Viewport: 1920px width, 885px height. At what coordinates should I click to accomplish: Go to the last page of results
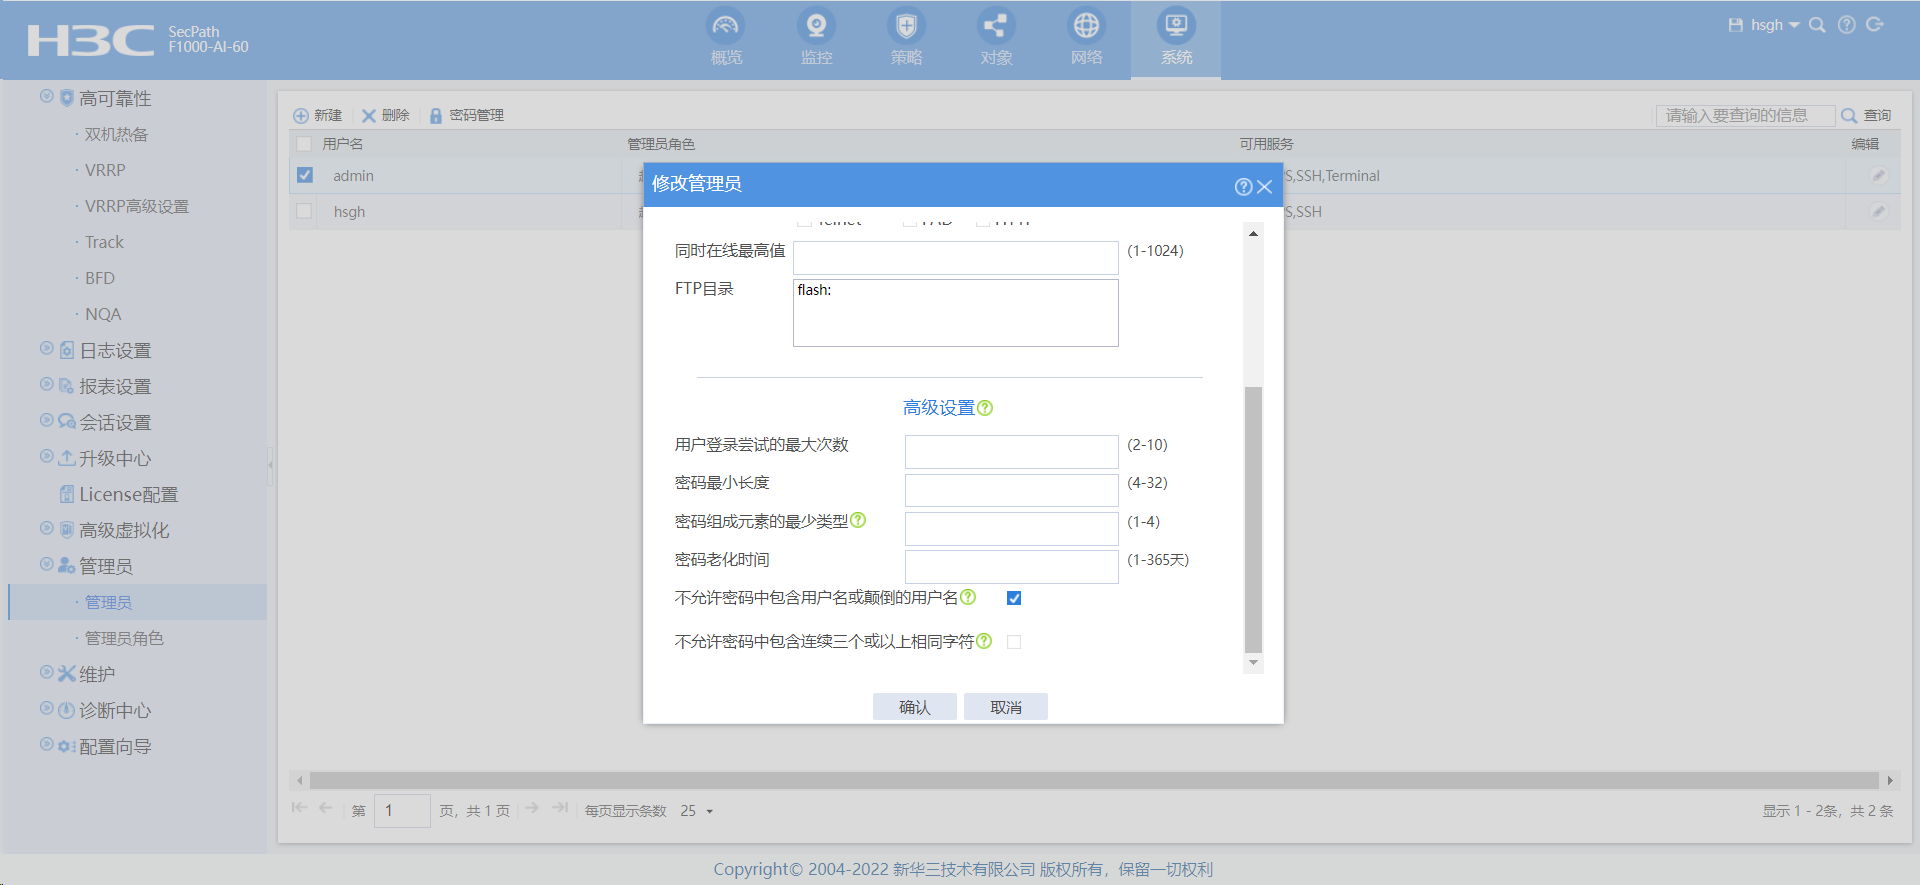pos(560,808)
